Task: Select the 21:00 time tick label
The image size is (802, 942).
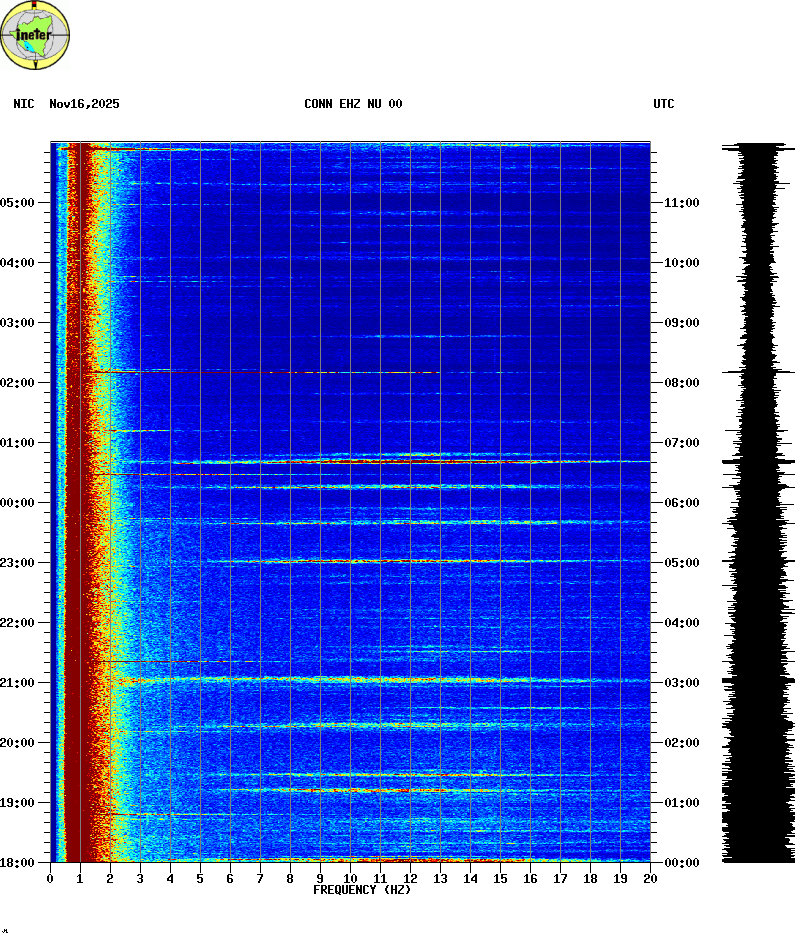Action: (x=18, y=683)
